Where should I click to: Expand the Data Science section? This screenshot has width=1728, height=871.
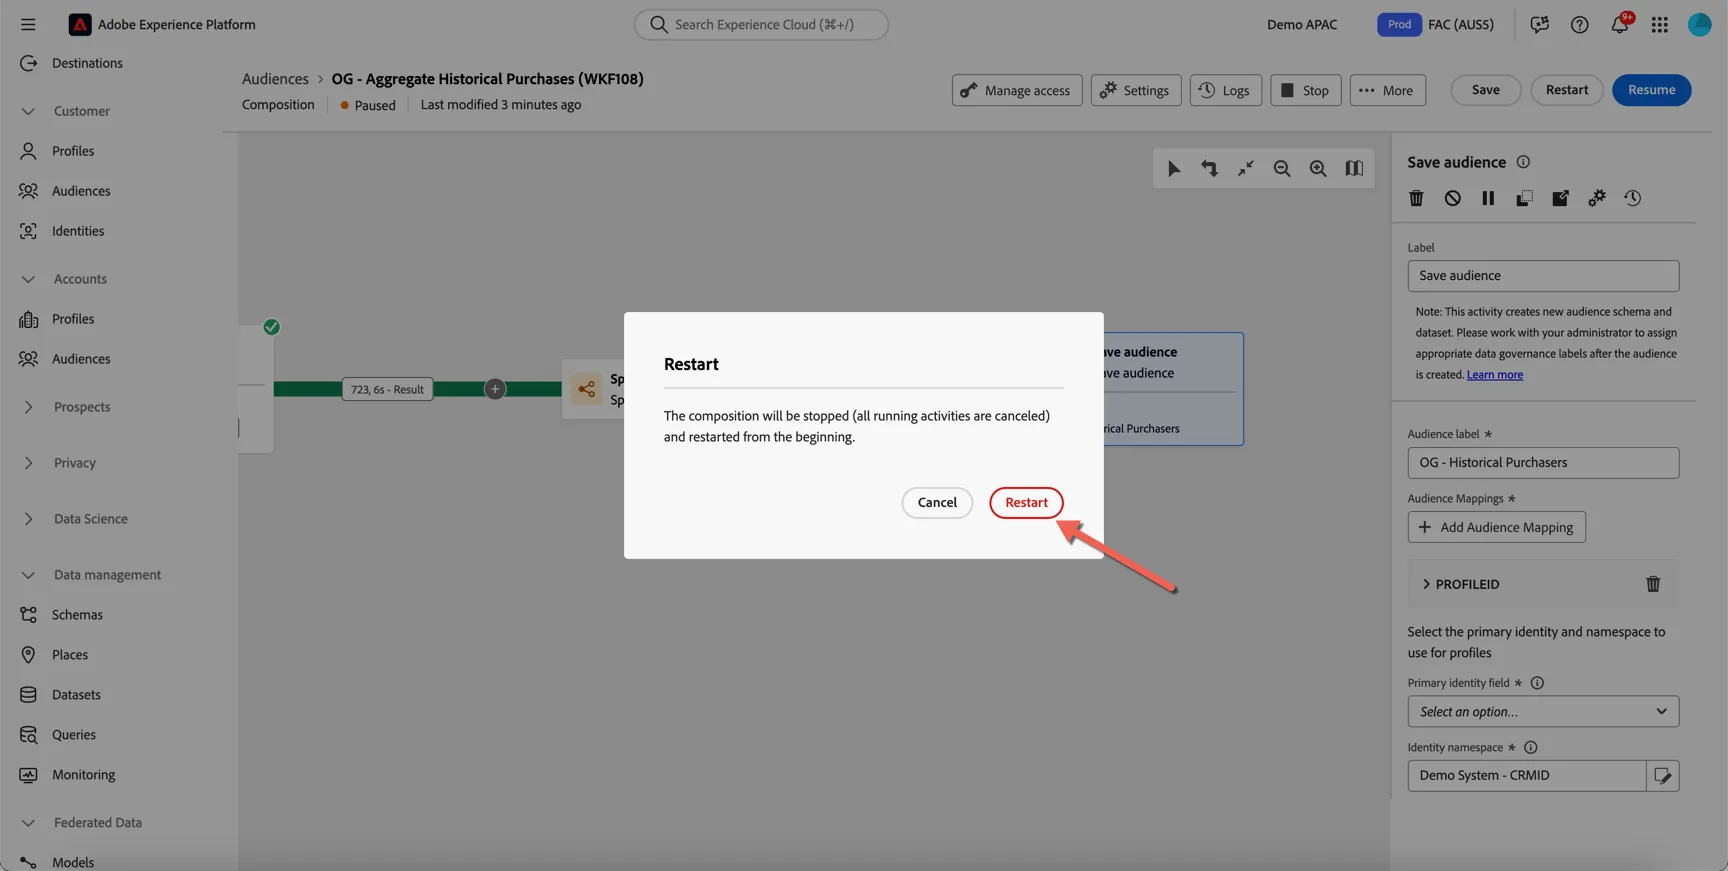click(28, 519)
